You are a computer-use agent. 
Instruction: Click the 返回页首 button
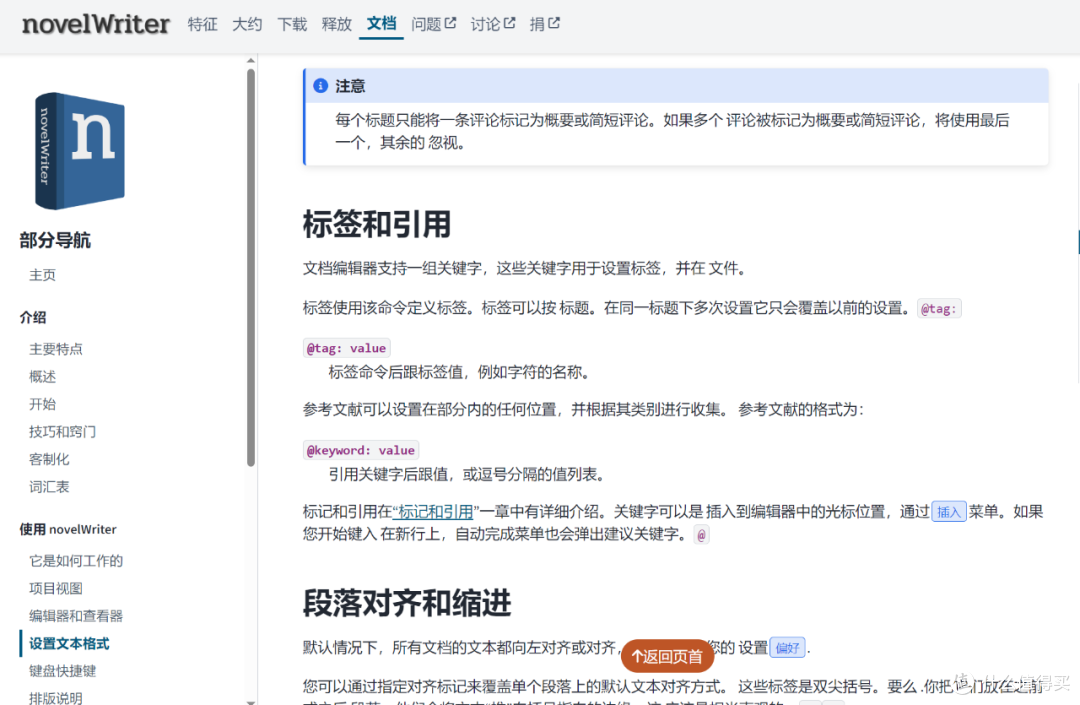click(x=667, y=656)
